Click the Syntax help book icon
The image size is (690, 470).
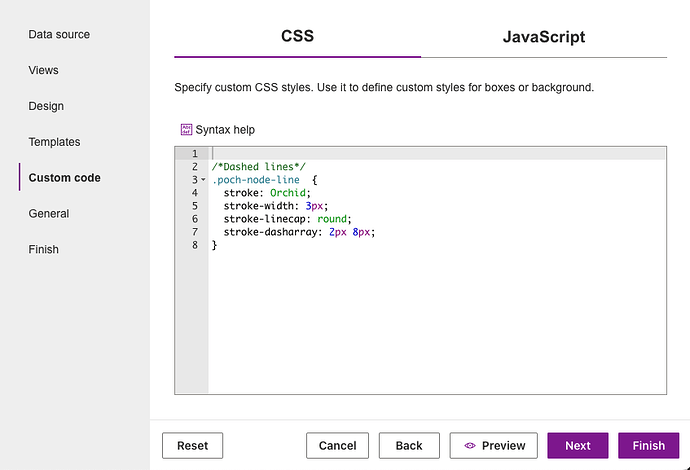[186, 129]
